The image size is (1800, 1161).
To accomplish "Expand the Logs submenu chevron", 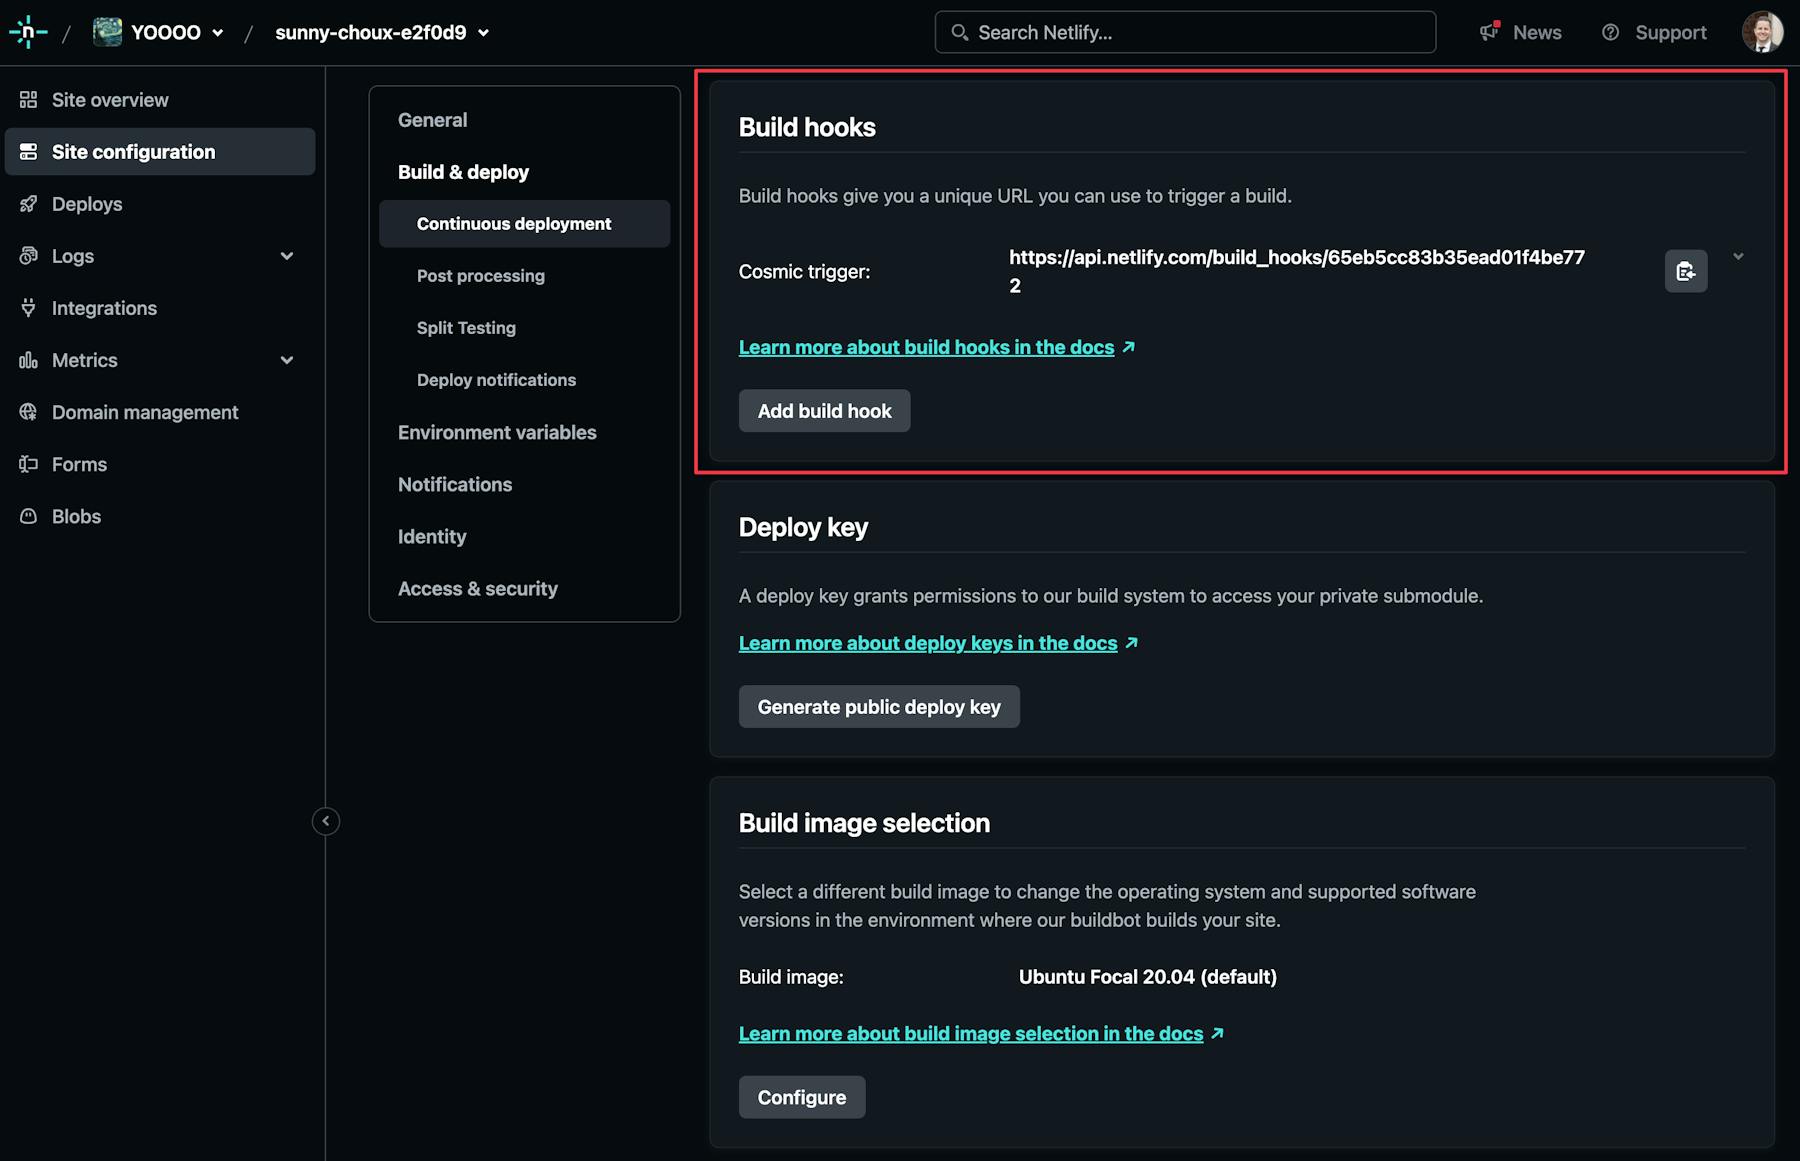I will pyautogui.click(x=287, y=256).
